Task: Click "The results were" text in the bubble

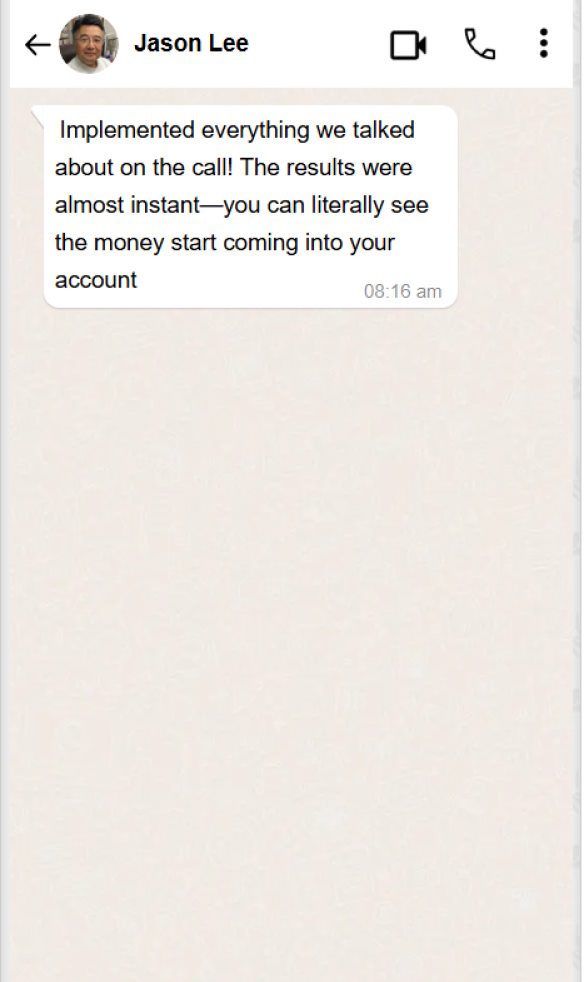Action: 326,168
